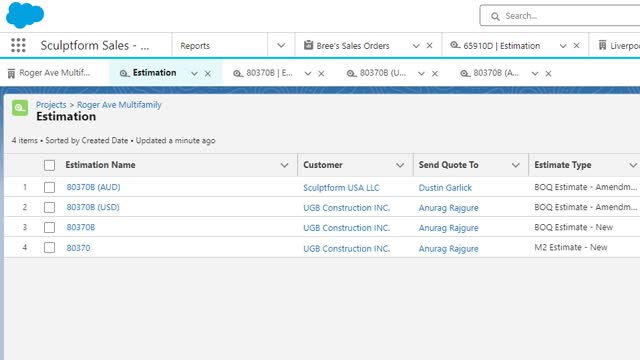Sort by Send Quote To column header
The image size is (640, 360).
point(449,165)
